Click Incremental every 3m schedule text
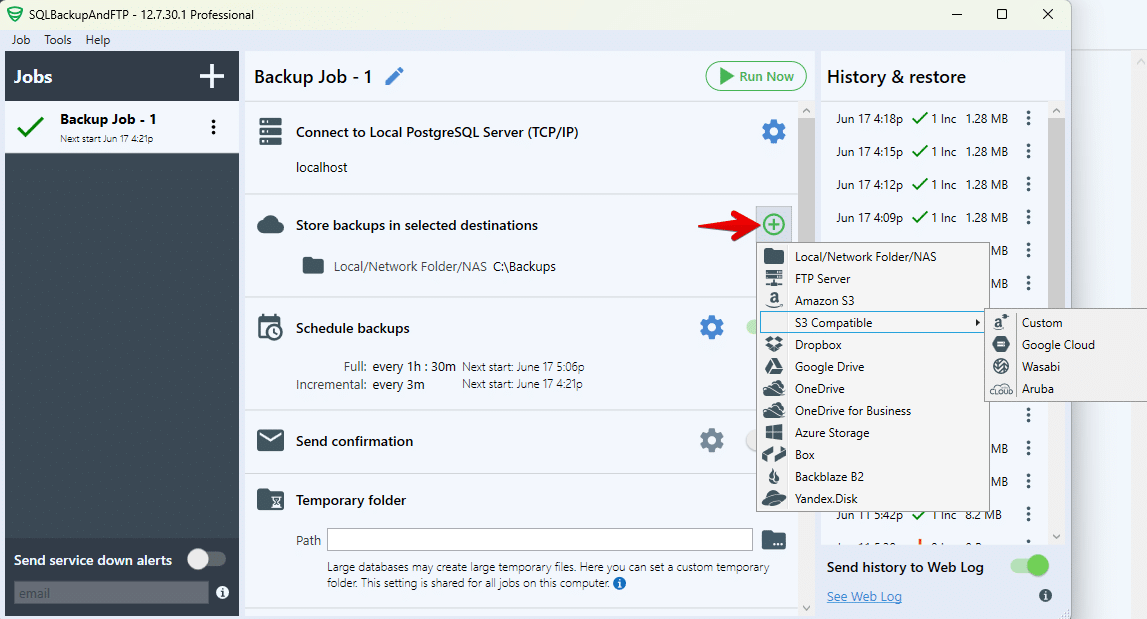The width and height of the screenshot is (1147, 619). pos(360,385)
